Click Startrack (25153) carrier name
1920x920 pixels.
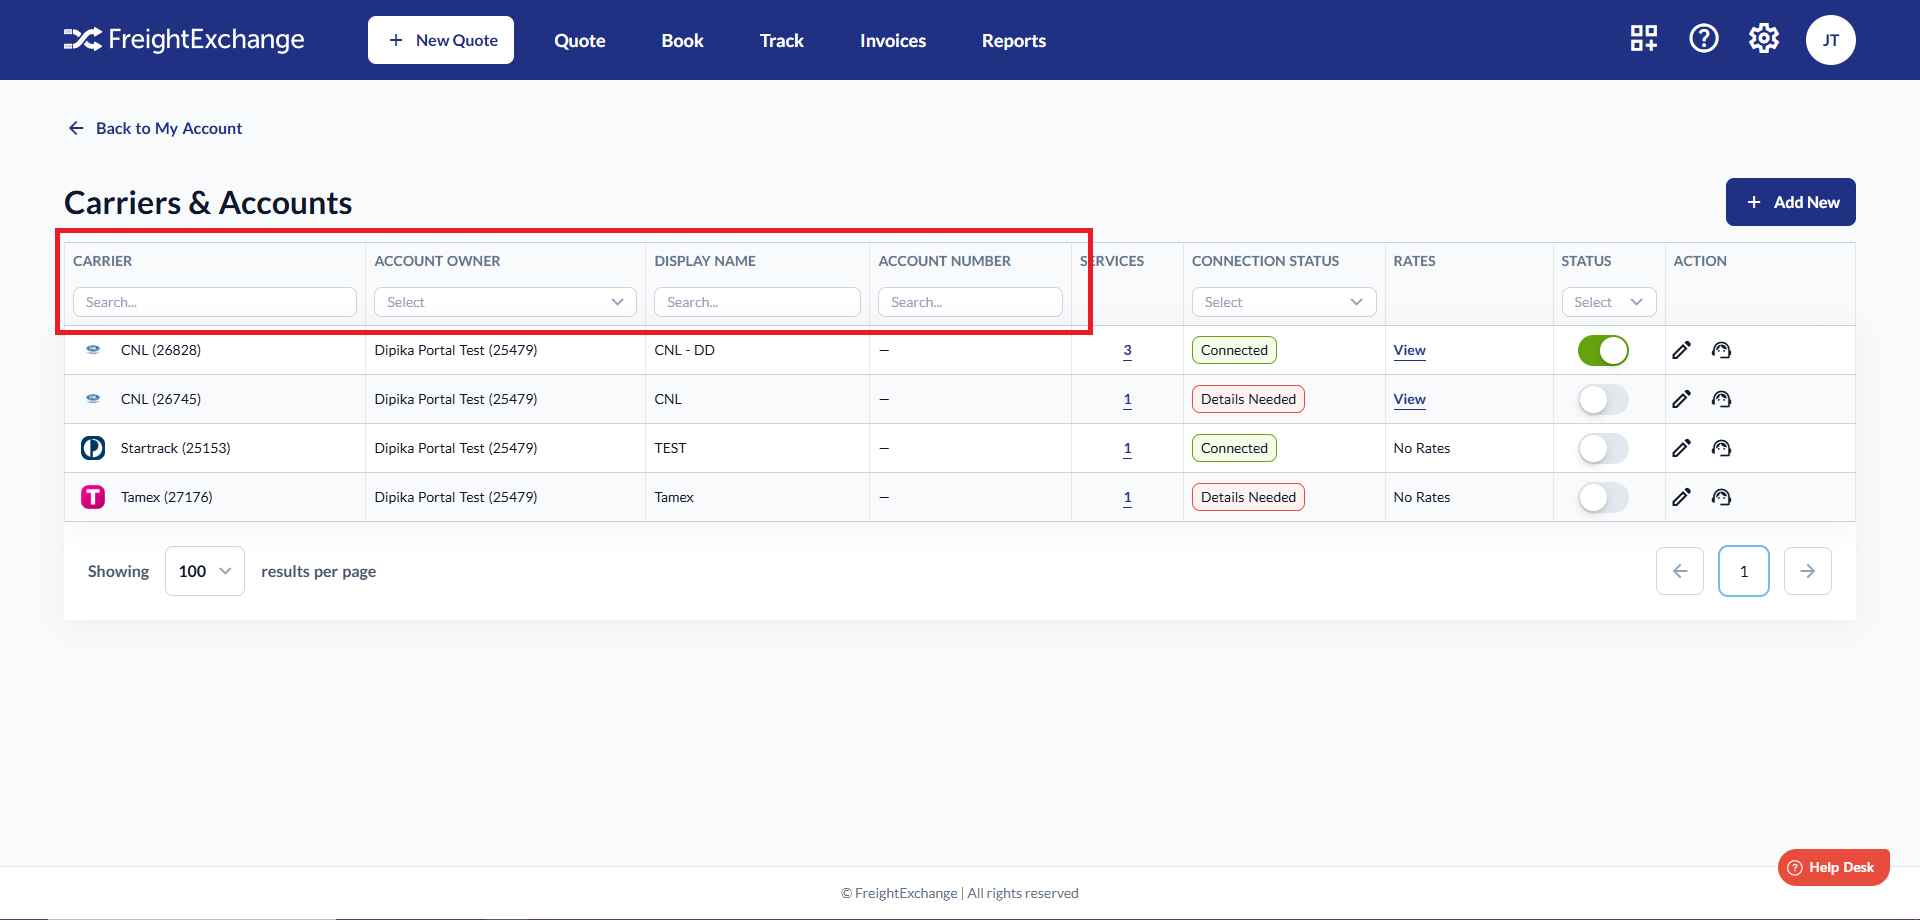[176, 448]
